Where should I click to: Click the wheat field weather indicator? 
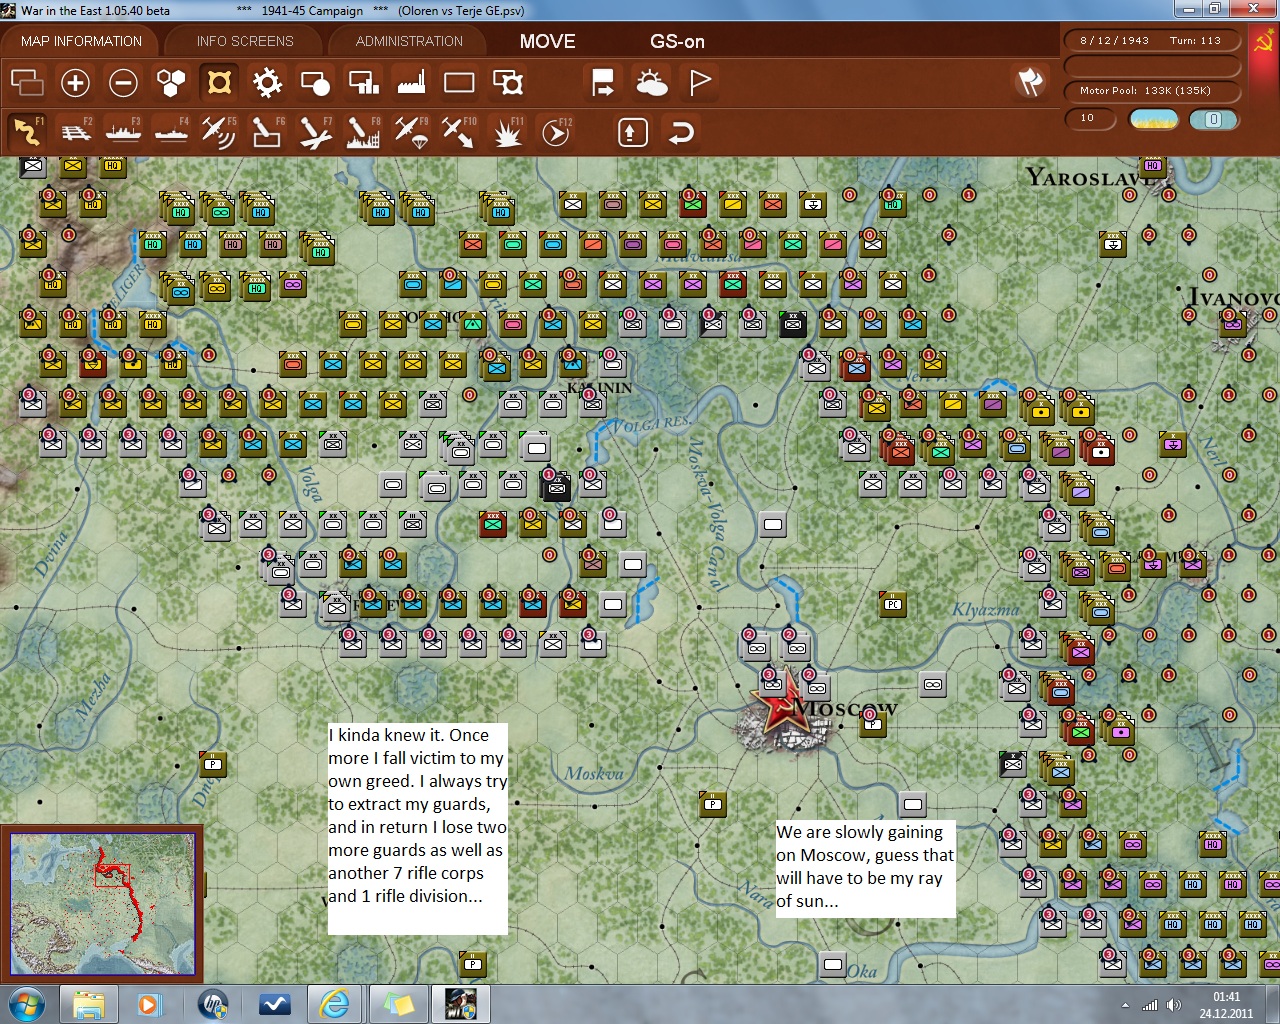coord(1154,119)
